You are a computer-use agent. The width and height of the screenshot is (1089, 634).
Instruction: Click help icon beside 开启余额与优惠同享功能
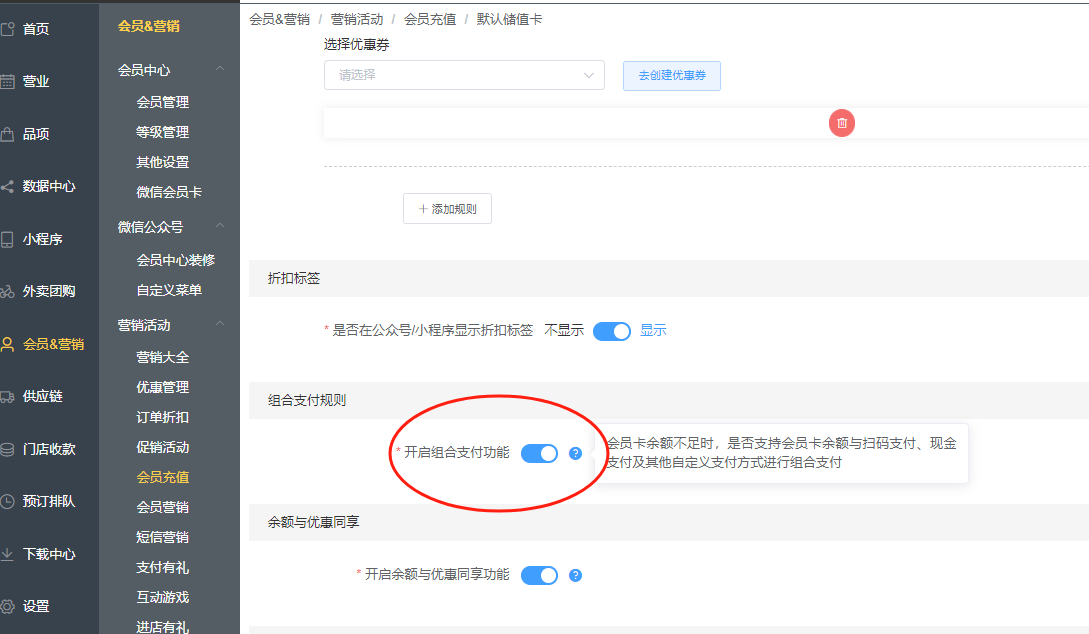tap(575, 576)
